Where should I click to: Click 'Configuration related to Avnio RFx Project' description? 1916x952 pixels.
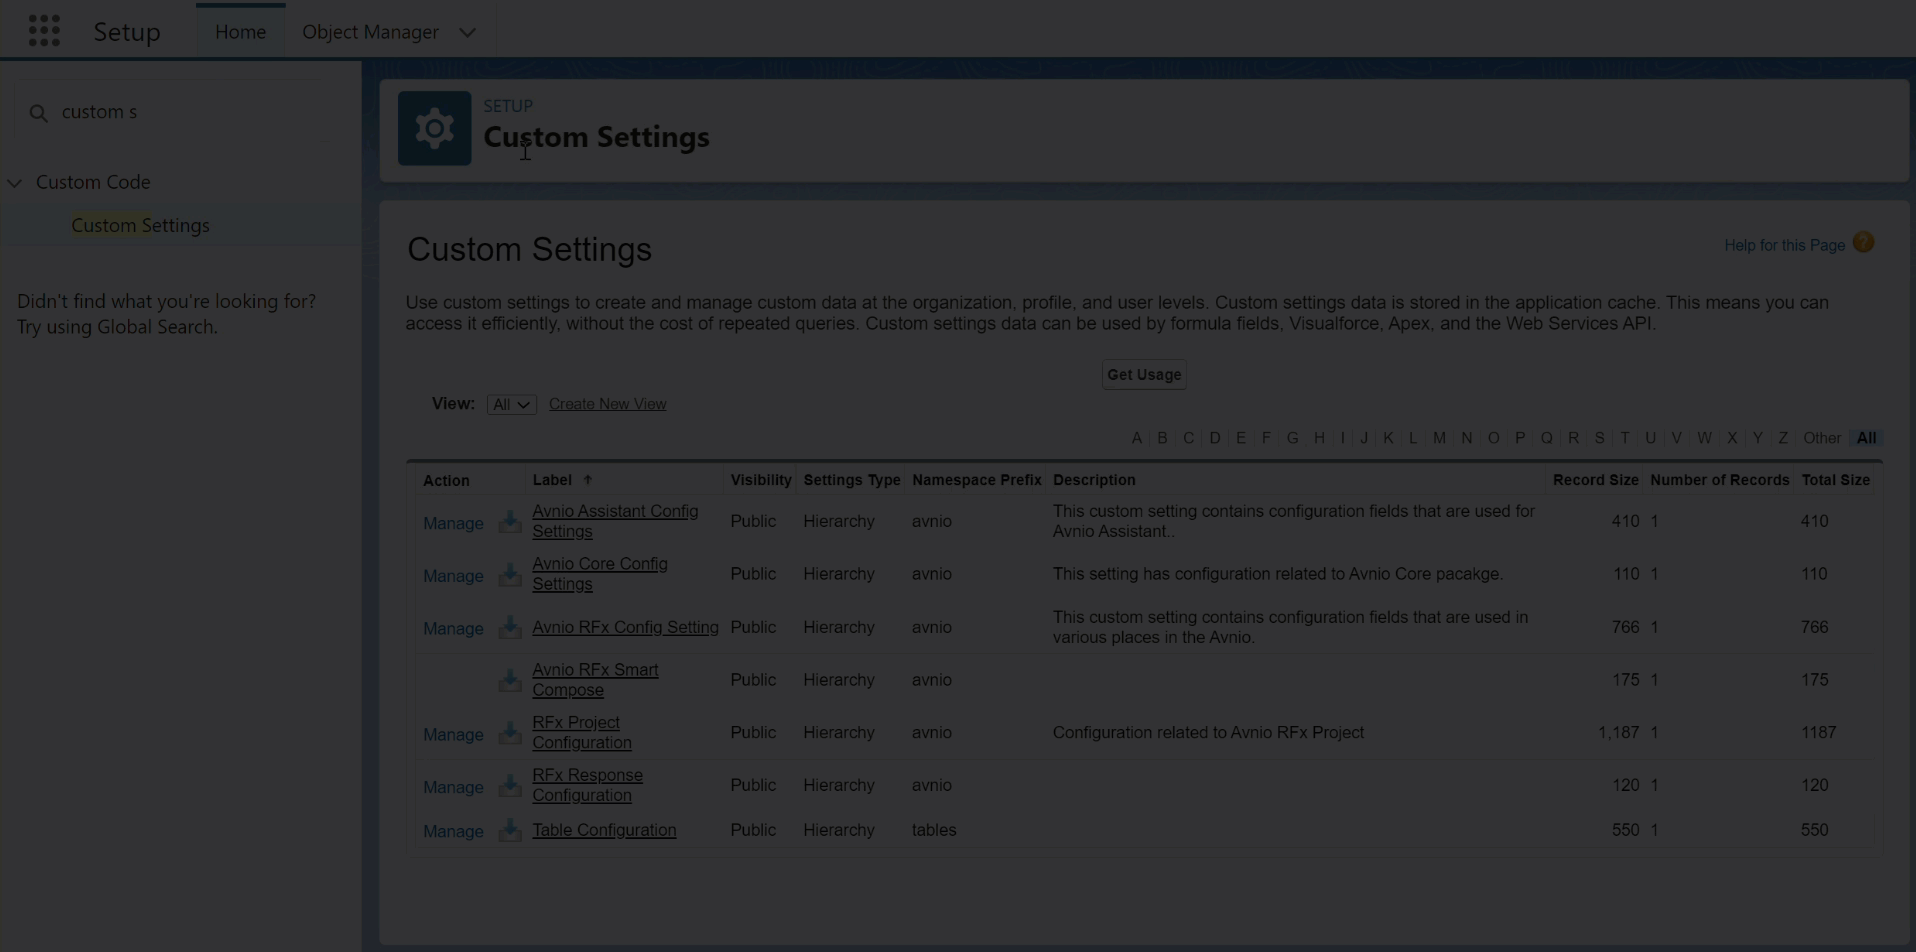[1208, 733]
